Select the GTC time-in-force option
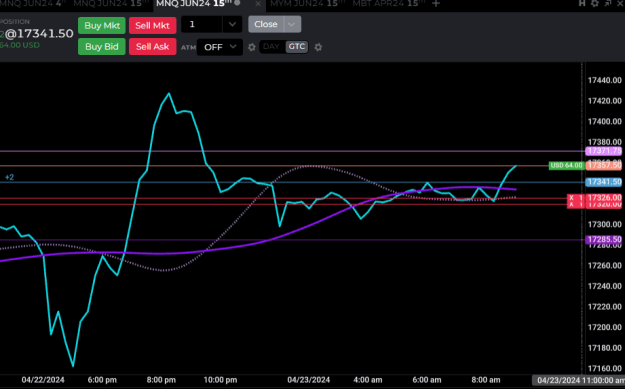This screenshot has width=625, height=389. coord(297,47)
